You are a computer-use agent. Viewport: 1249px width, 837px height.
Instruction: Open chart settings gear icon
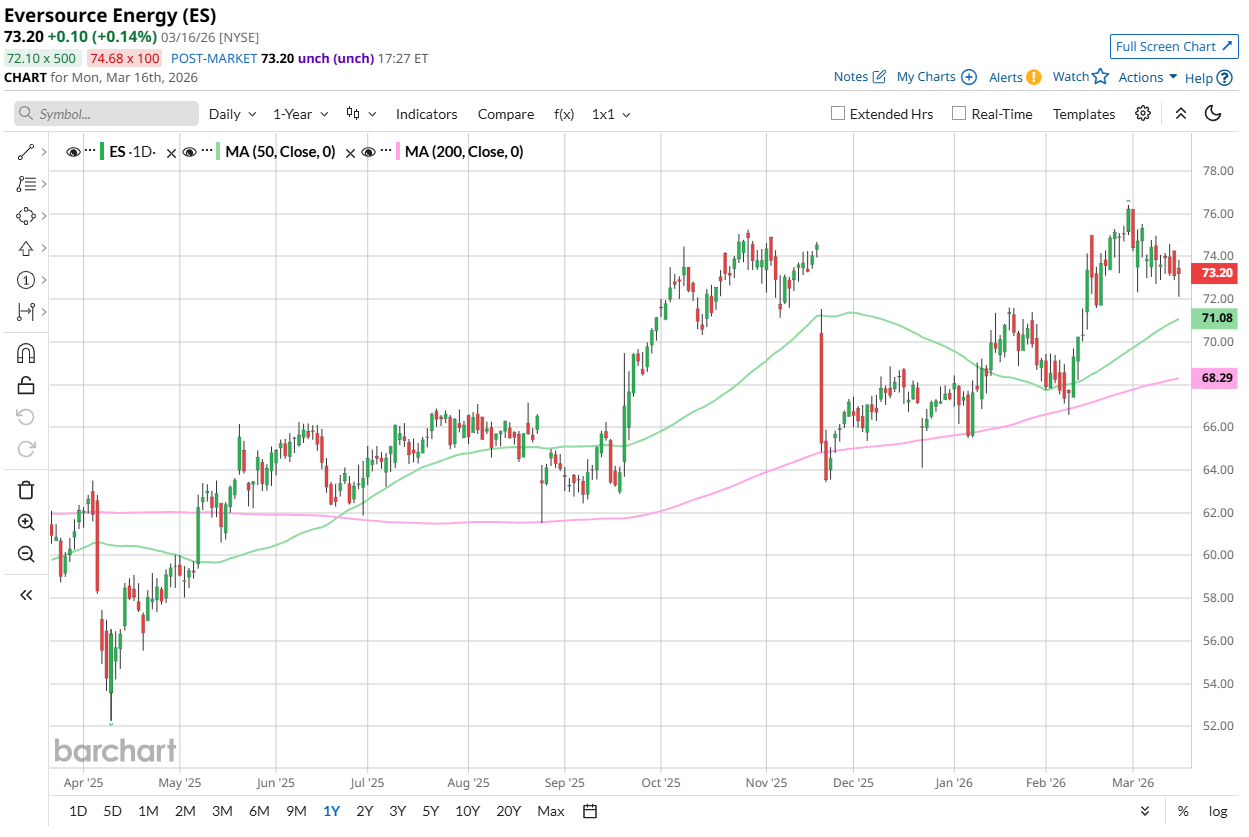click(1143, 114)
